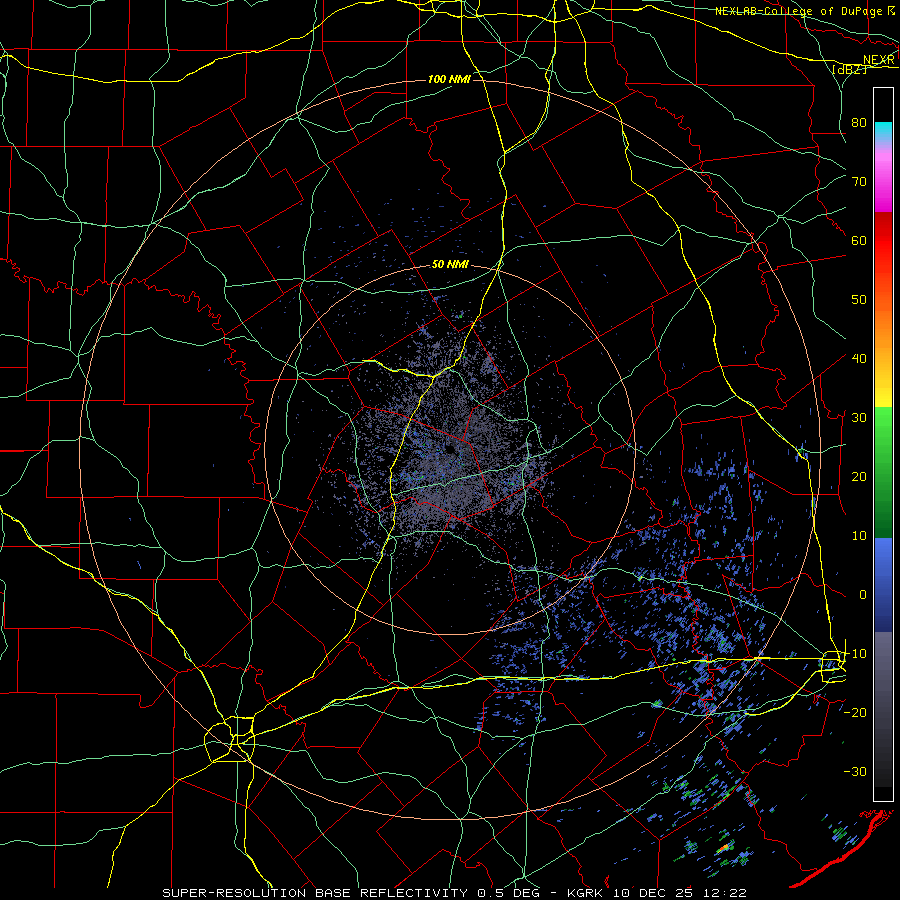Image resolution: width=900 pixels, height=900 pixels.
Task: Click the 100 NMI range ring label
Action: [449, 79]
